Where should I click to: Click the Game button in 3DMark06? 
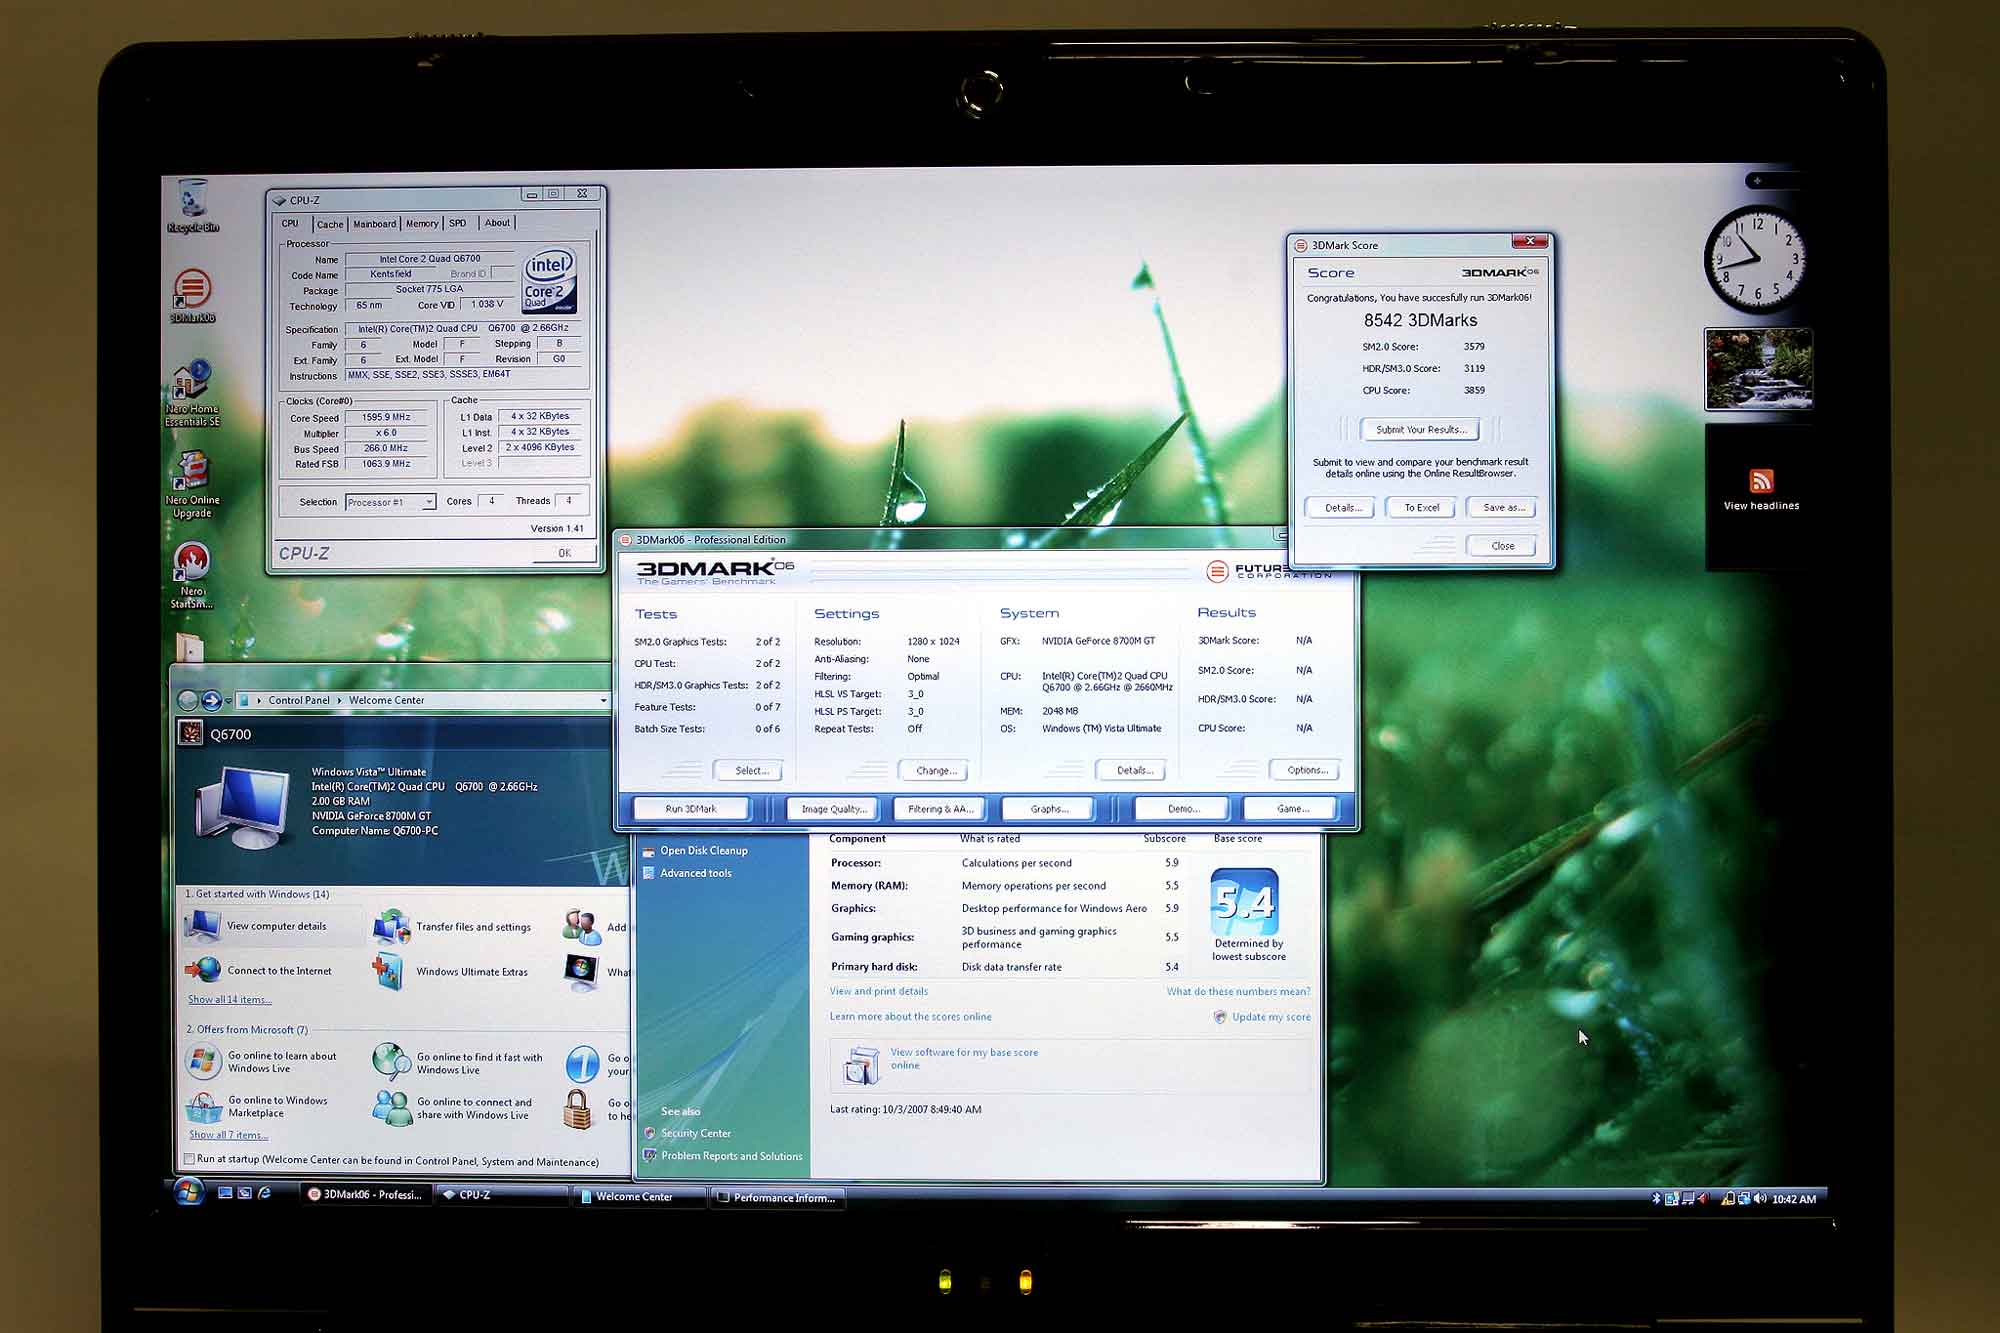(1291, 809)
